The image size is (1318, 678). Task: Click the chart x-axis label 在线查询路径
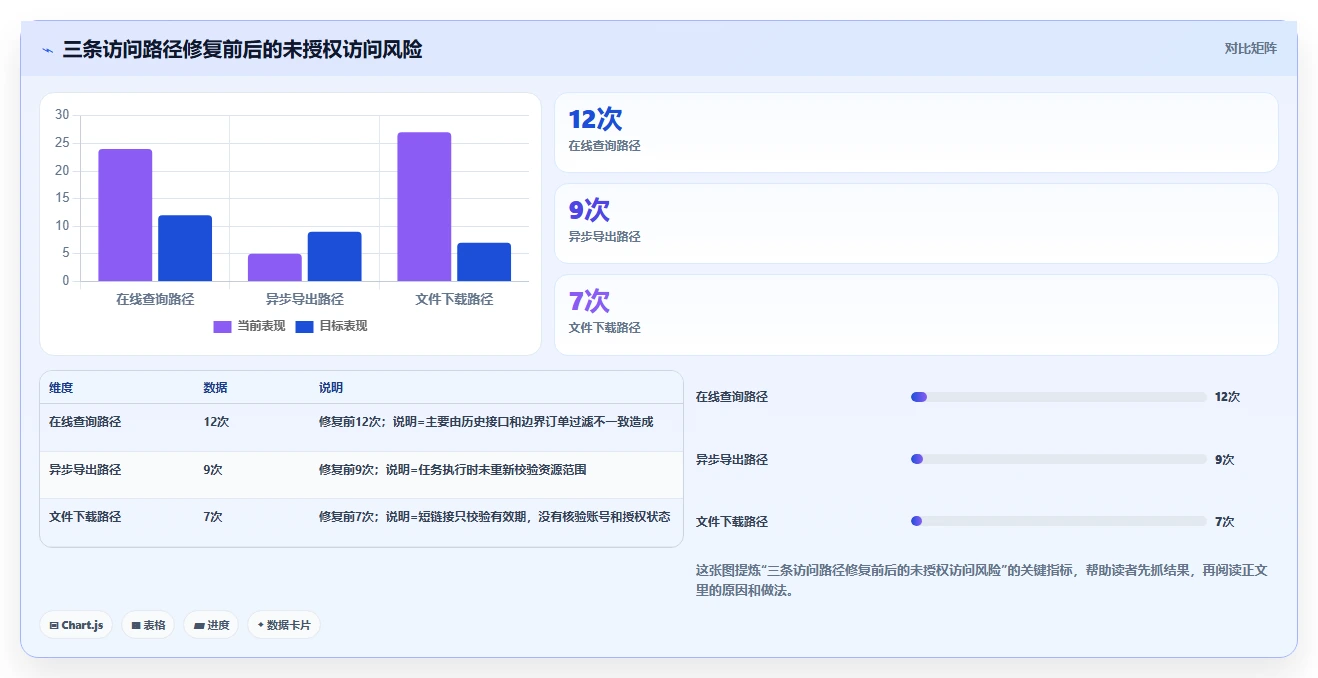tap(155, 299)
